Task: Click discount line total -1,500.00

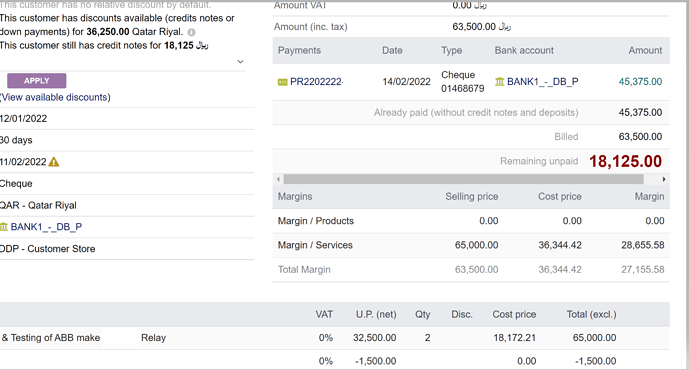Action: 596,361
